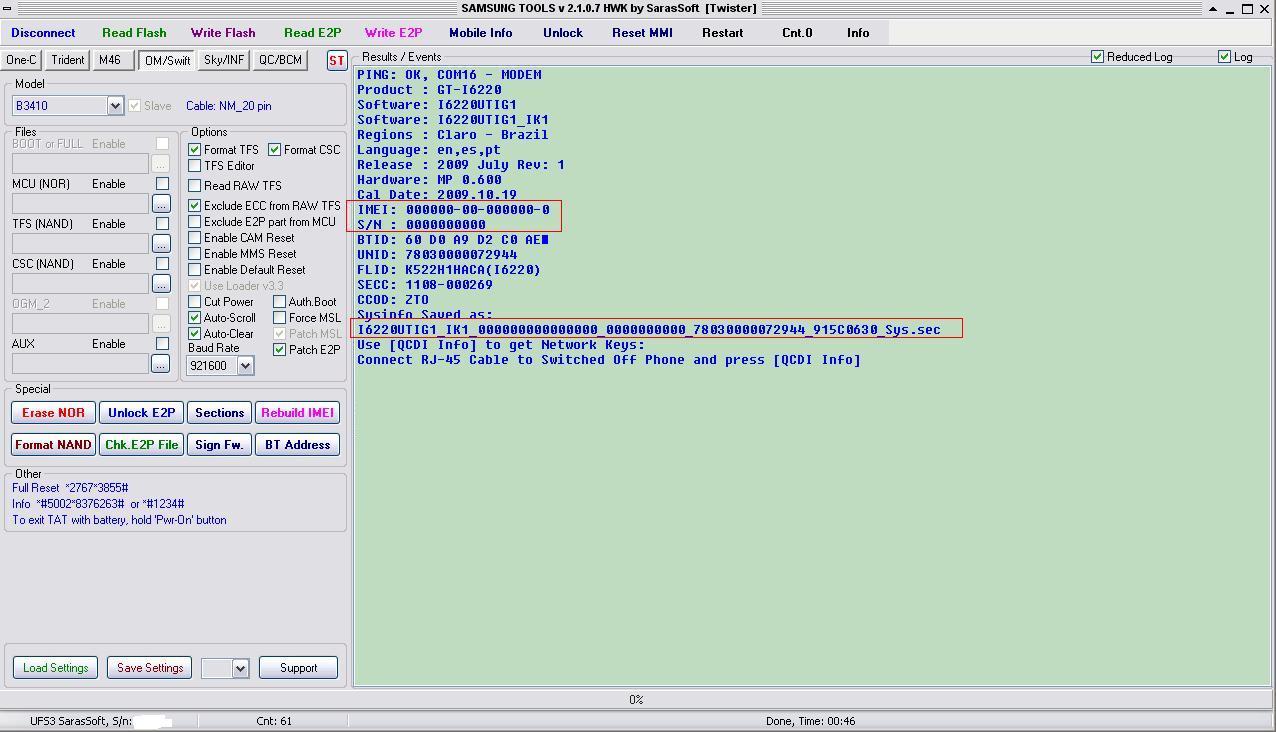This screenshot has height=732, width=1276.
Task: Toggle the Log checkbox
Action: pos(1224,57)
